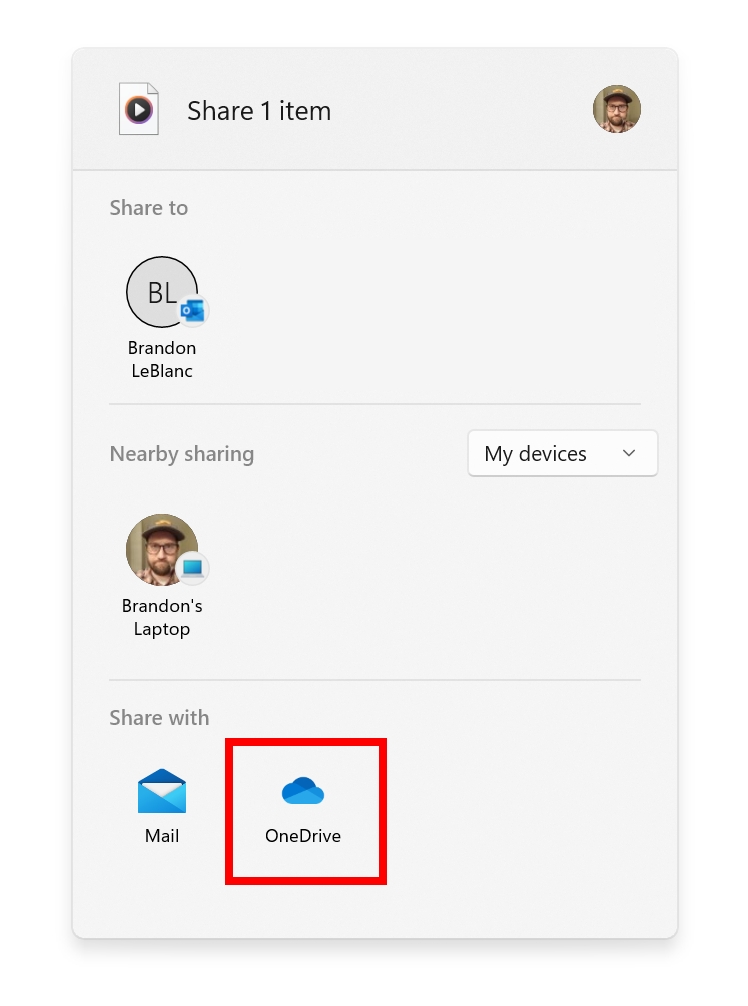The image size is (748, 1006).
Task: Click the media file thumbnail being shared
Action: pos(138,108)
